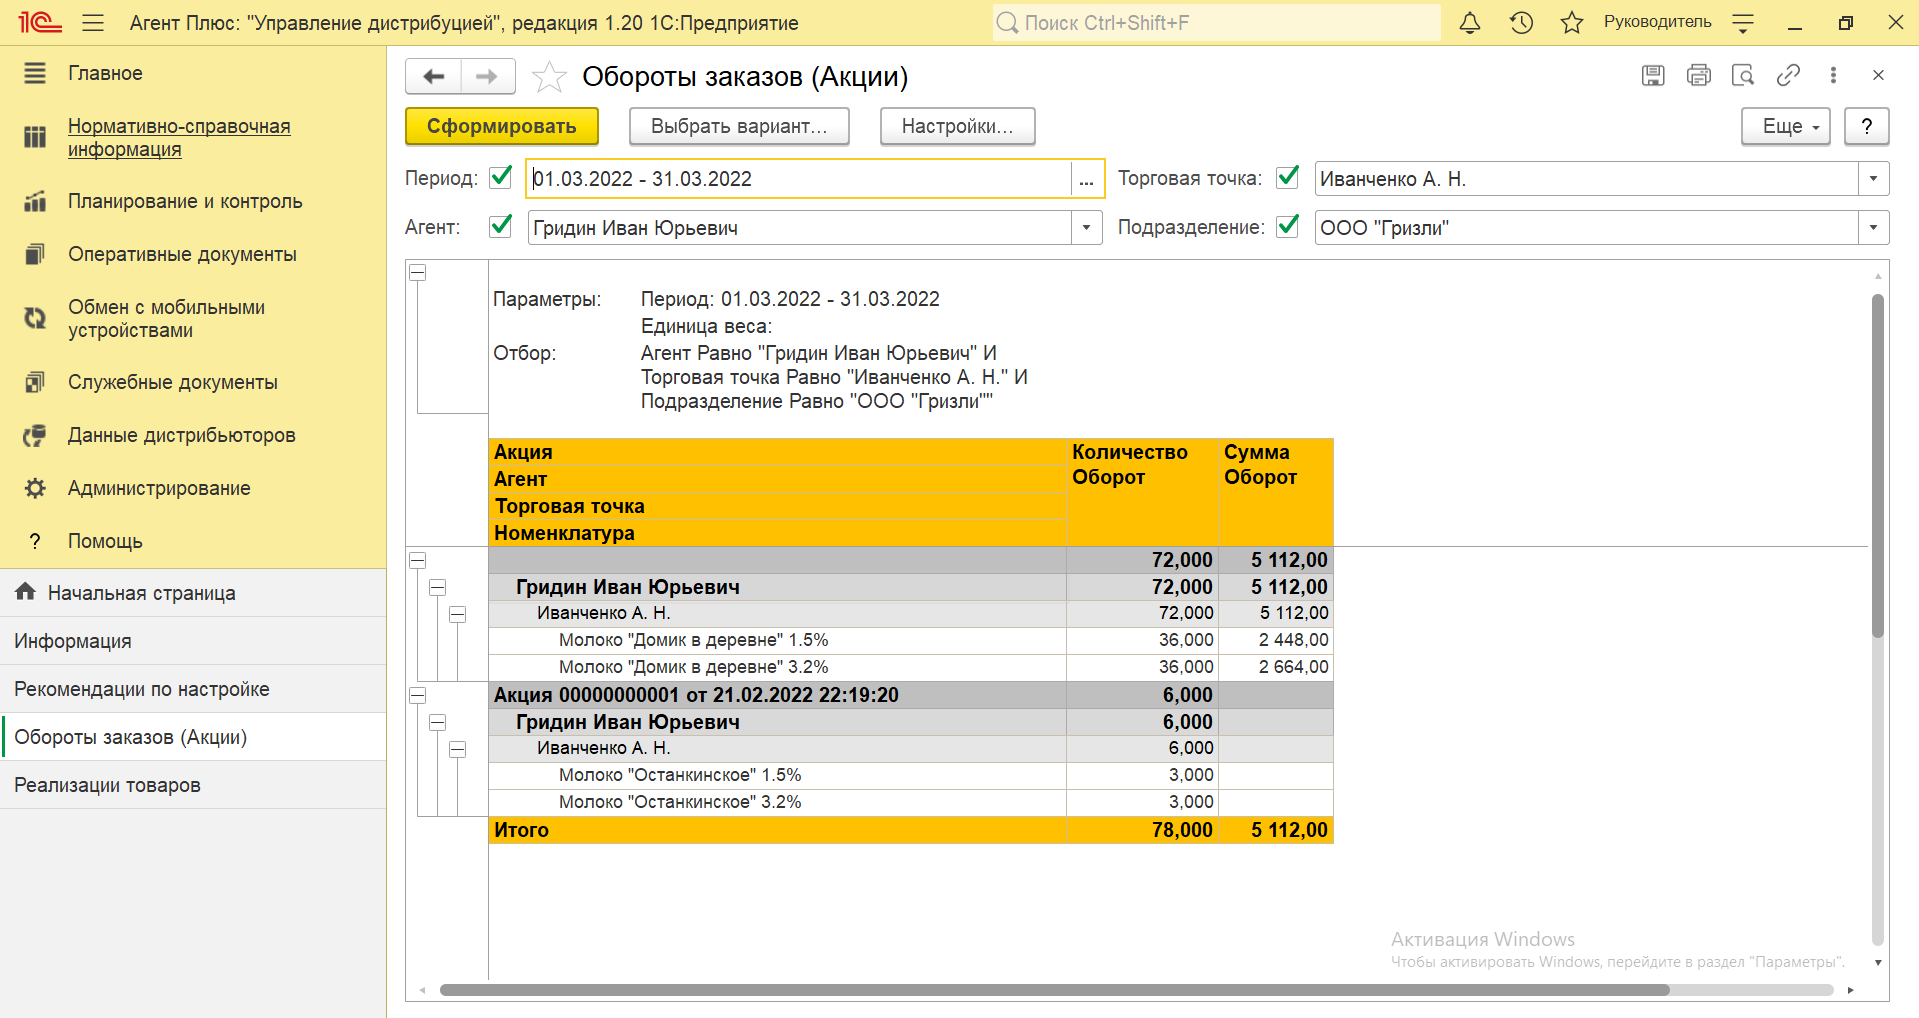Navigate forward with right arrow button
The image size is (1919, 1018).
488,76
